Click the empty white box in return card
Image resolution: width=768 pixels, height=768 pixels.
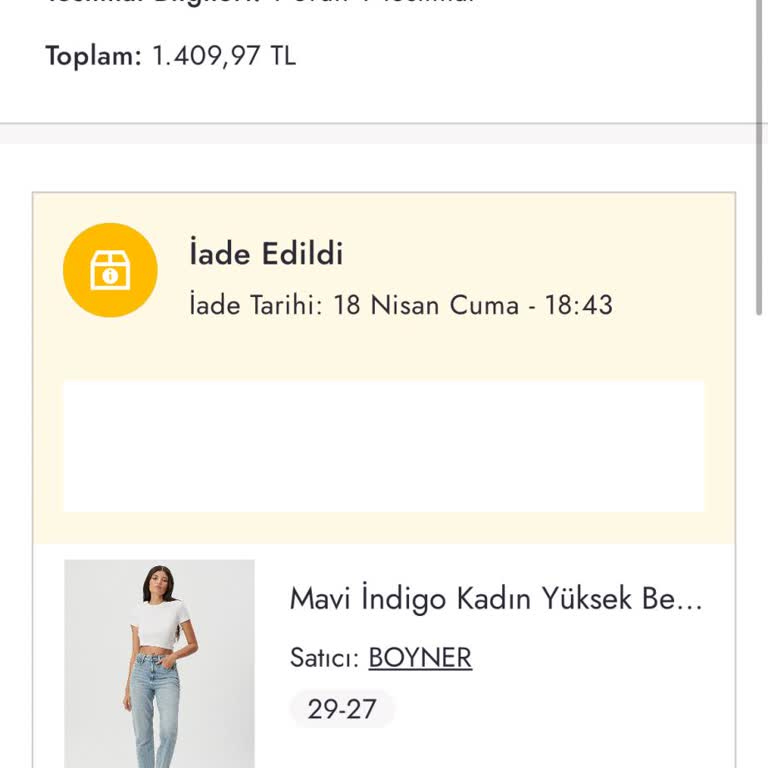(384, 446)
